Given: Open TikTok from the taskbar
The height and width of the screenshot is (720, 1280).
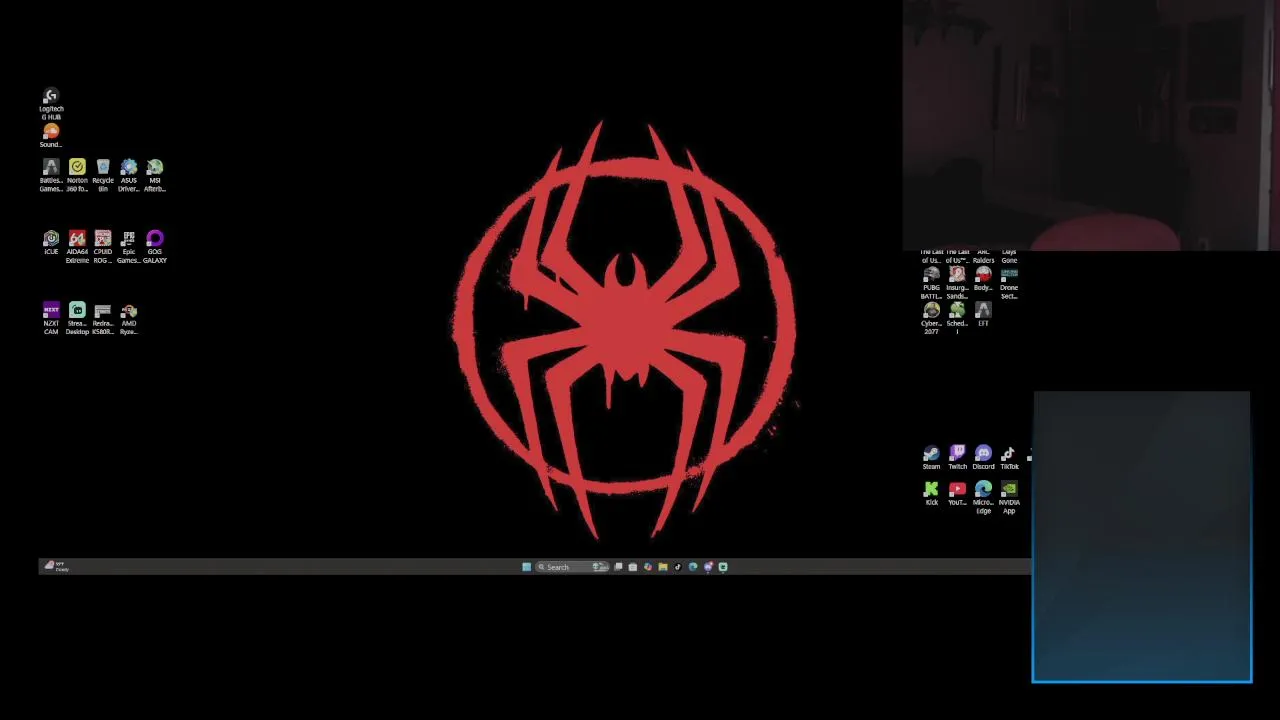Looking at the screenshot, I should 678,567.
